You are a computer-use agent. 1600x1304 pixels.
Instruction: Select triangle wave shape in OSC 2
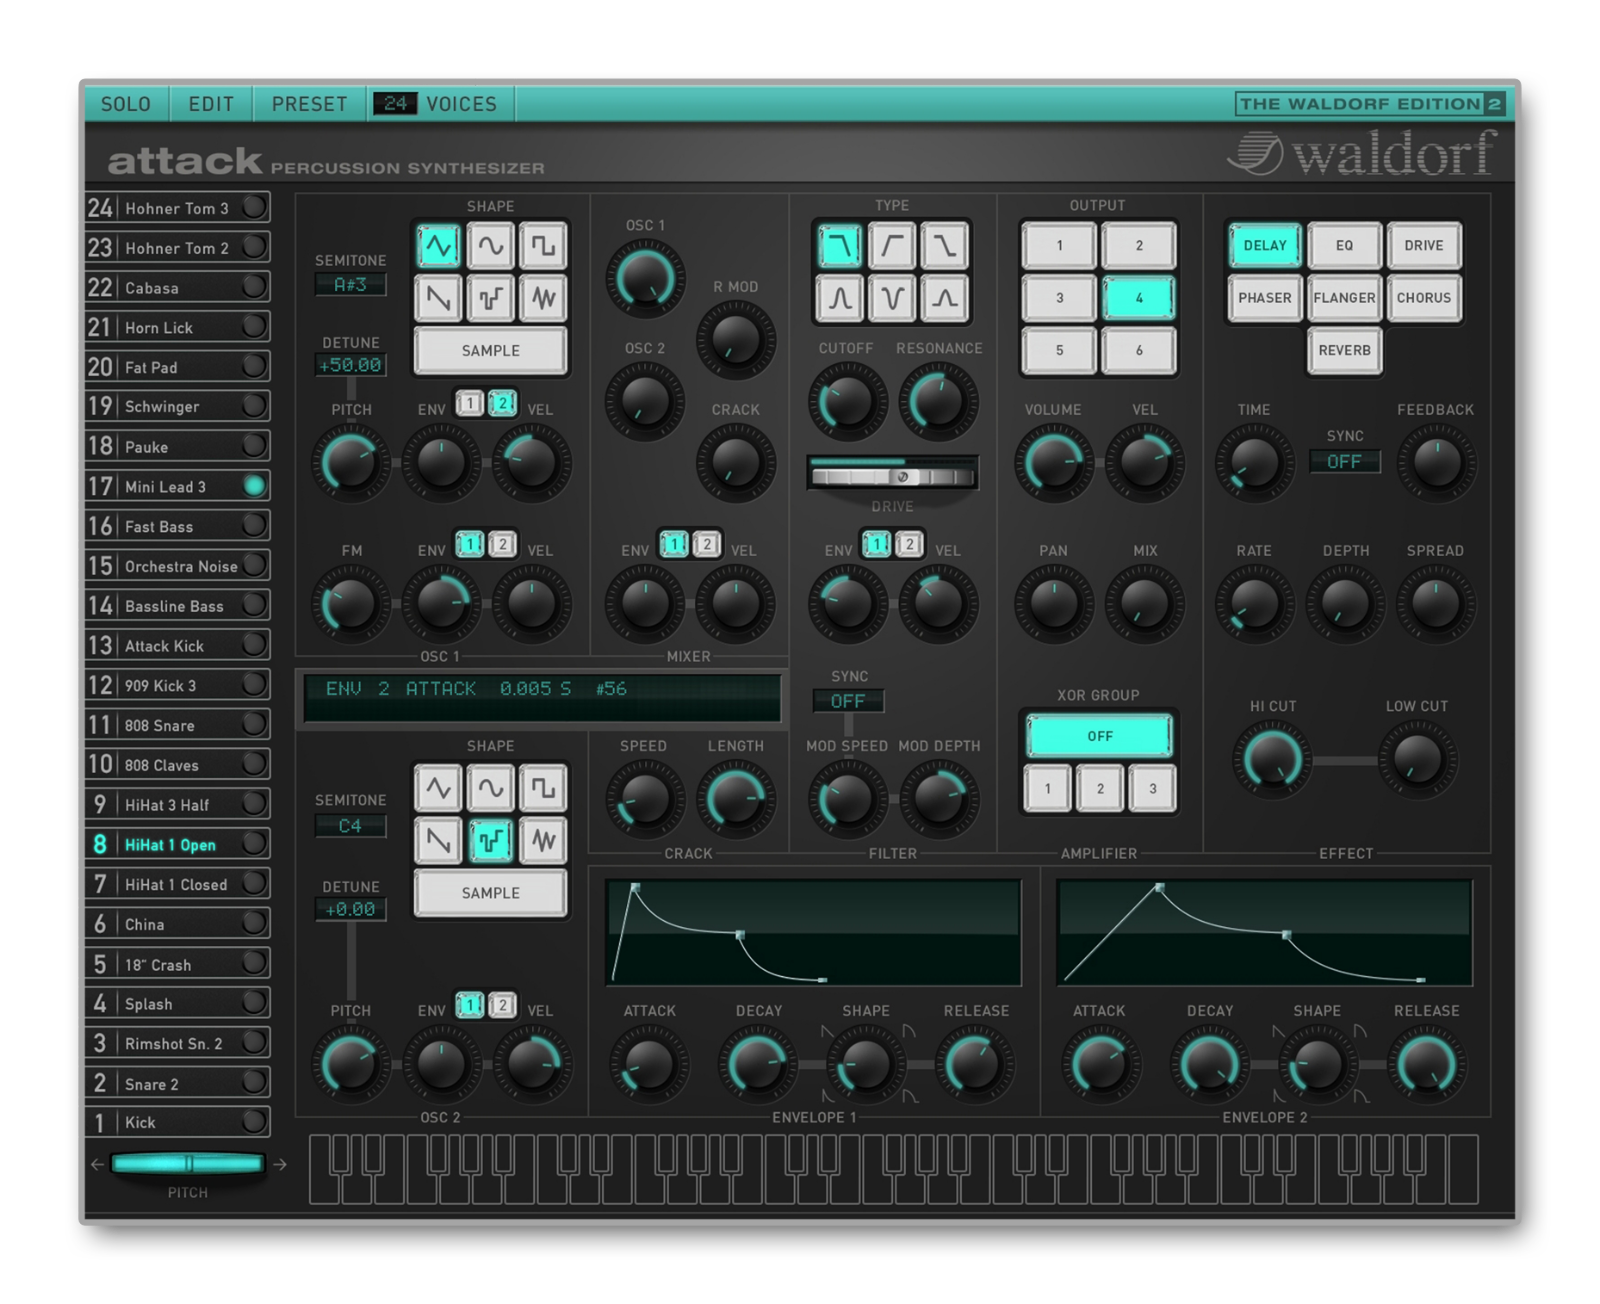(x=438, y=788)
